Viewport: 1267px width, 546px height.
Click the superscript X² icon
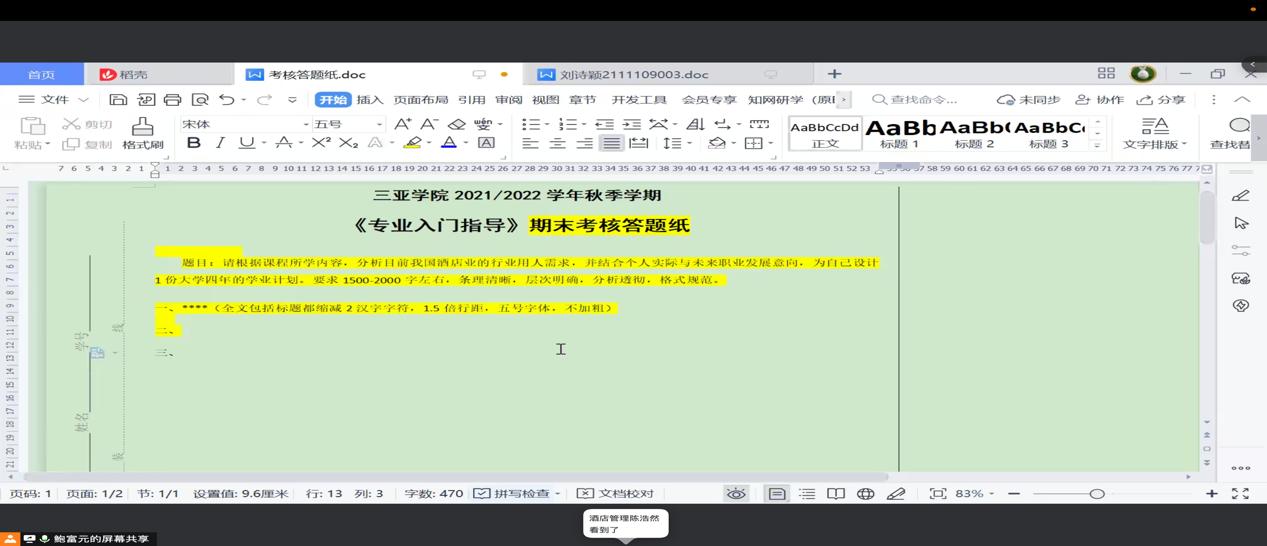tap(320, 144)
